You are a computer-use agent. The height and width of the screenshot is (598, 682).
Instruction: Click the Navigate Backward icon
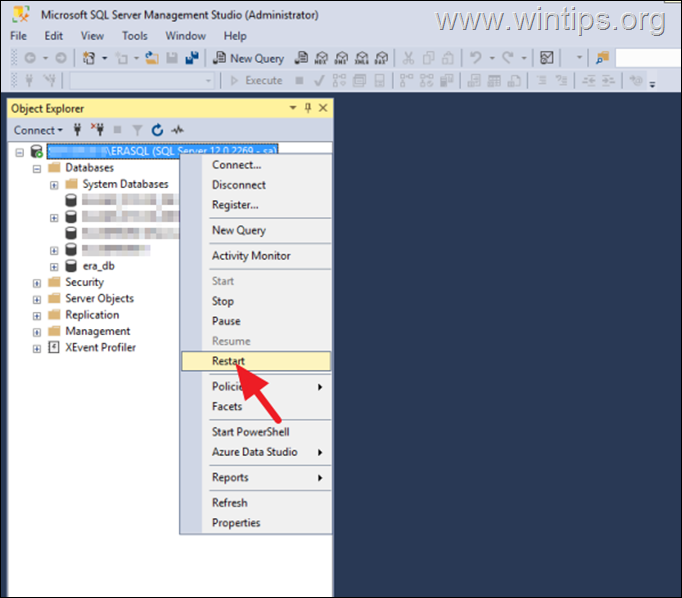(x=30, y=58)
